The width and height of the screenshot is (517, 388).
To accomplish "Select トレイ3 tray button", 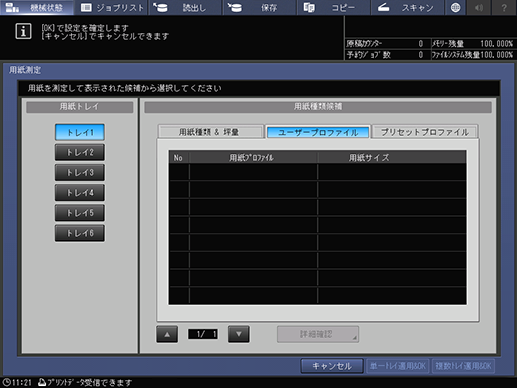I will (80, 172).
